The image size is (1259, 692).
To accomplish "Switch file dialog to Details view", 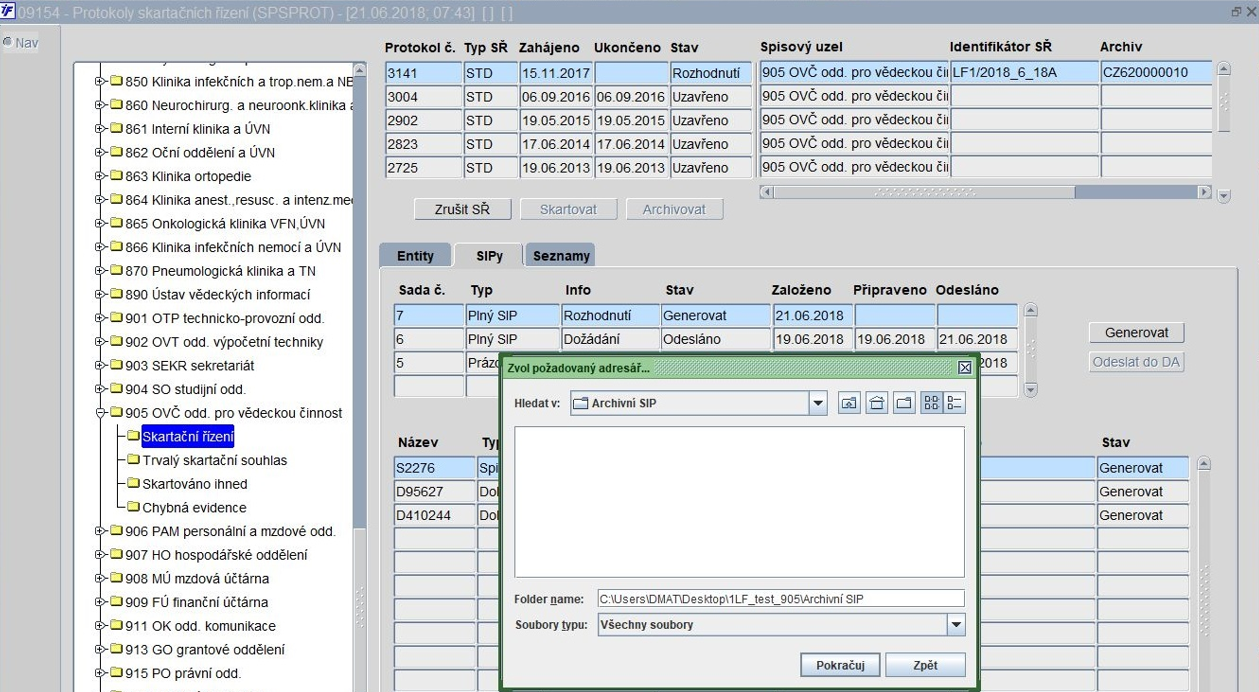I will pyautogui.click(x=954, y=403).
